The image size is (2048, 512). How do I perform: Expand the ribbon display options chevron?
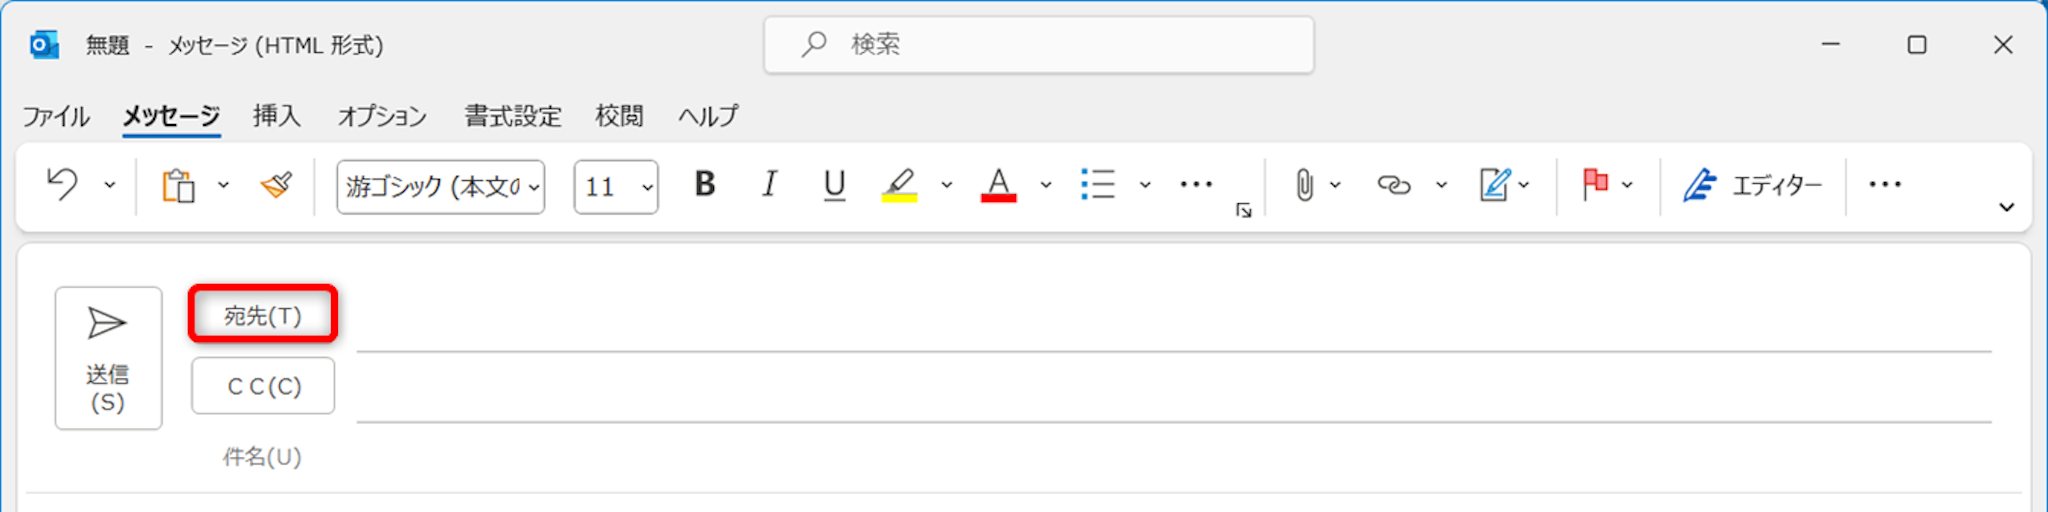click(2006, 207)
